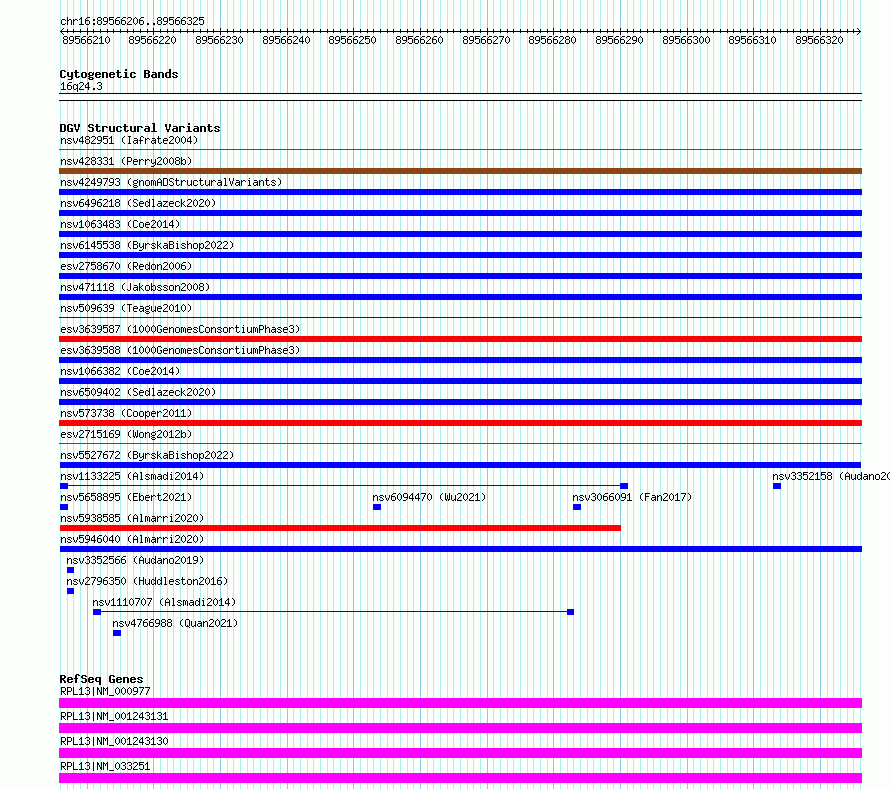Viewport: 890px width, 789px height.
Task: Click the nsv509639 (Teague2010) label
Action: coord(126,308)
